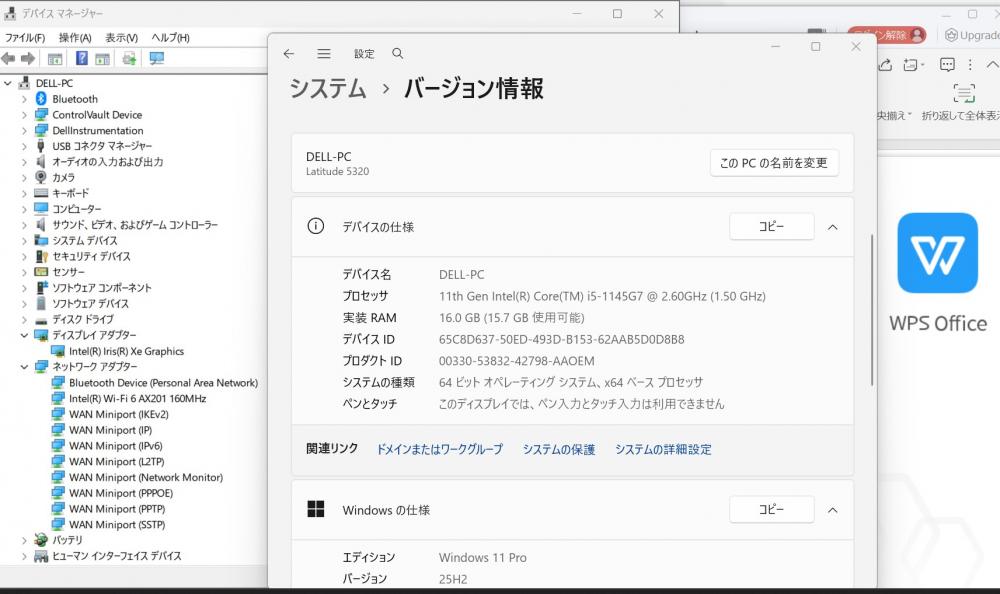1000x594 pixels.
Task: Copy device specs with コピー button
Action: click(x=771, y=227)
